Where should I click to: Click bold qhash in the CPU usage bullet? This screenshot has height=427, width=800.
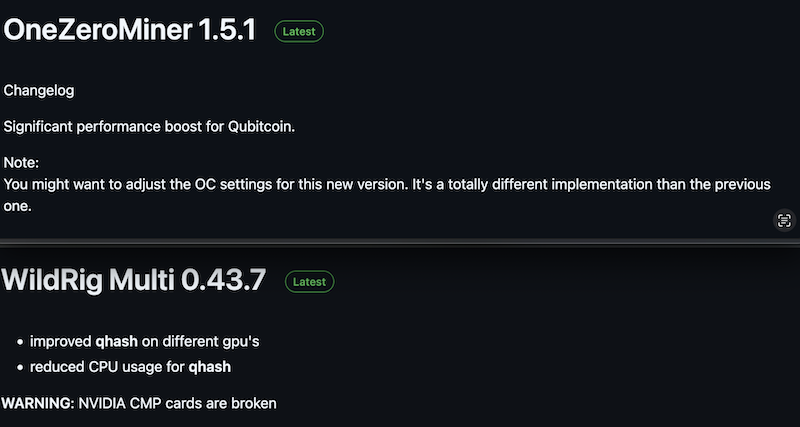tap(210, 367)
